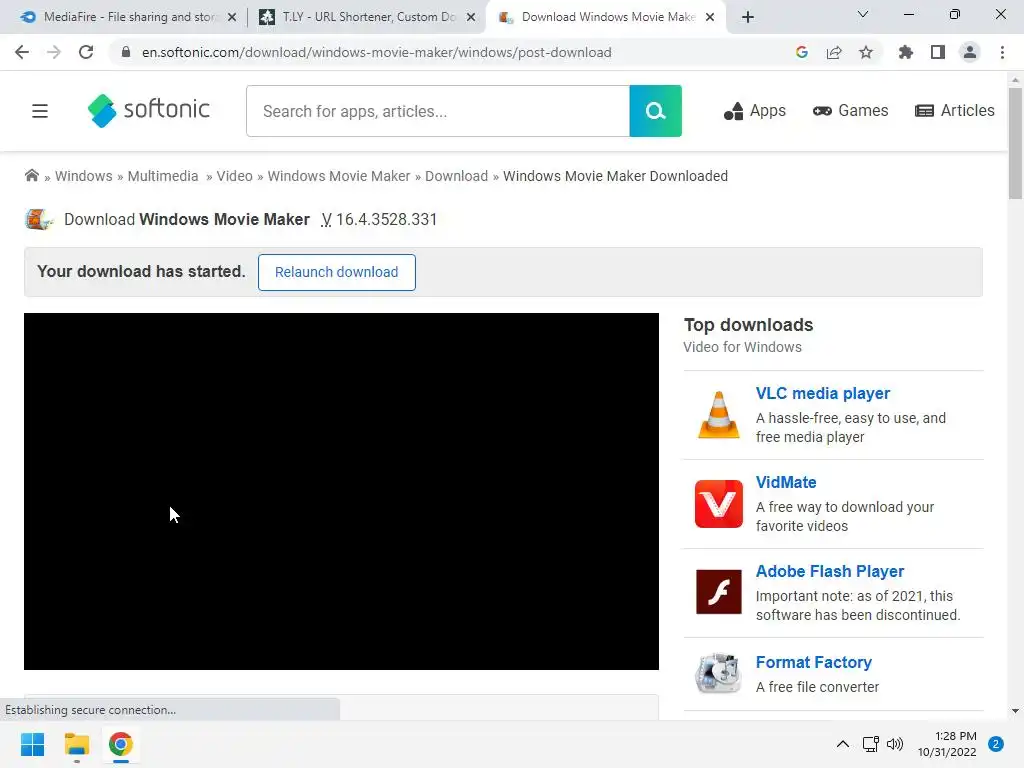The image size is (1024, 768).
Task: Open the notification badge showing 2
Action: point(996,744)
